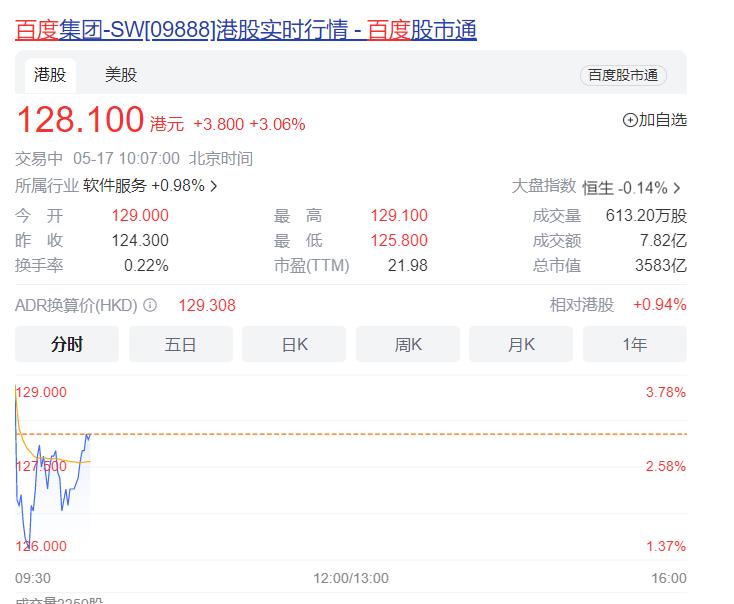Click the 昨收 value 124.300
The image size is (734, 604).
pos(140,240)
